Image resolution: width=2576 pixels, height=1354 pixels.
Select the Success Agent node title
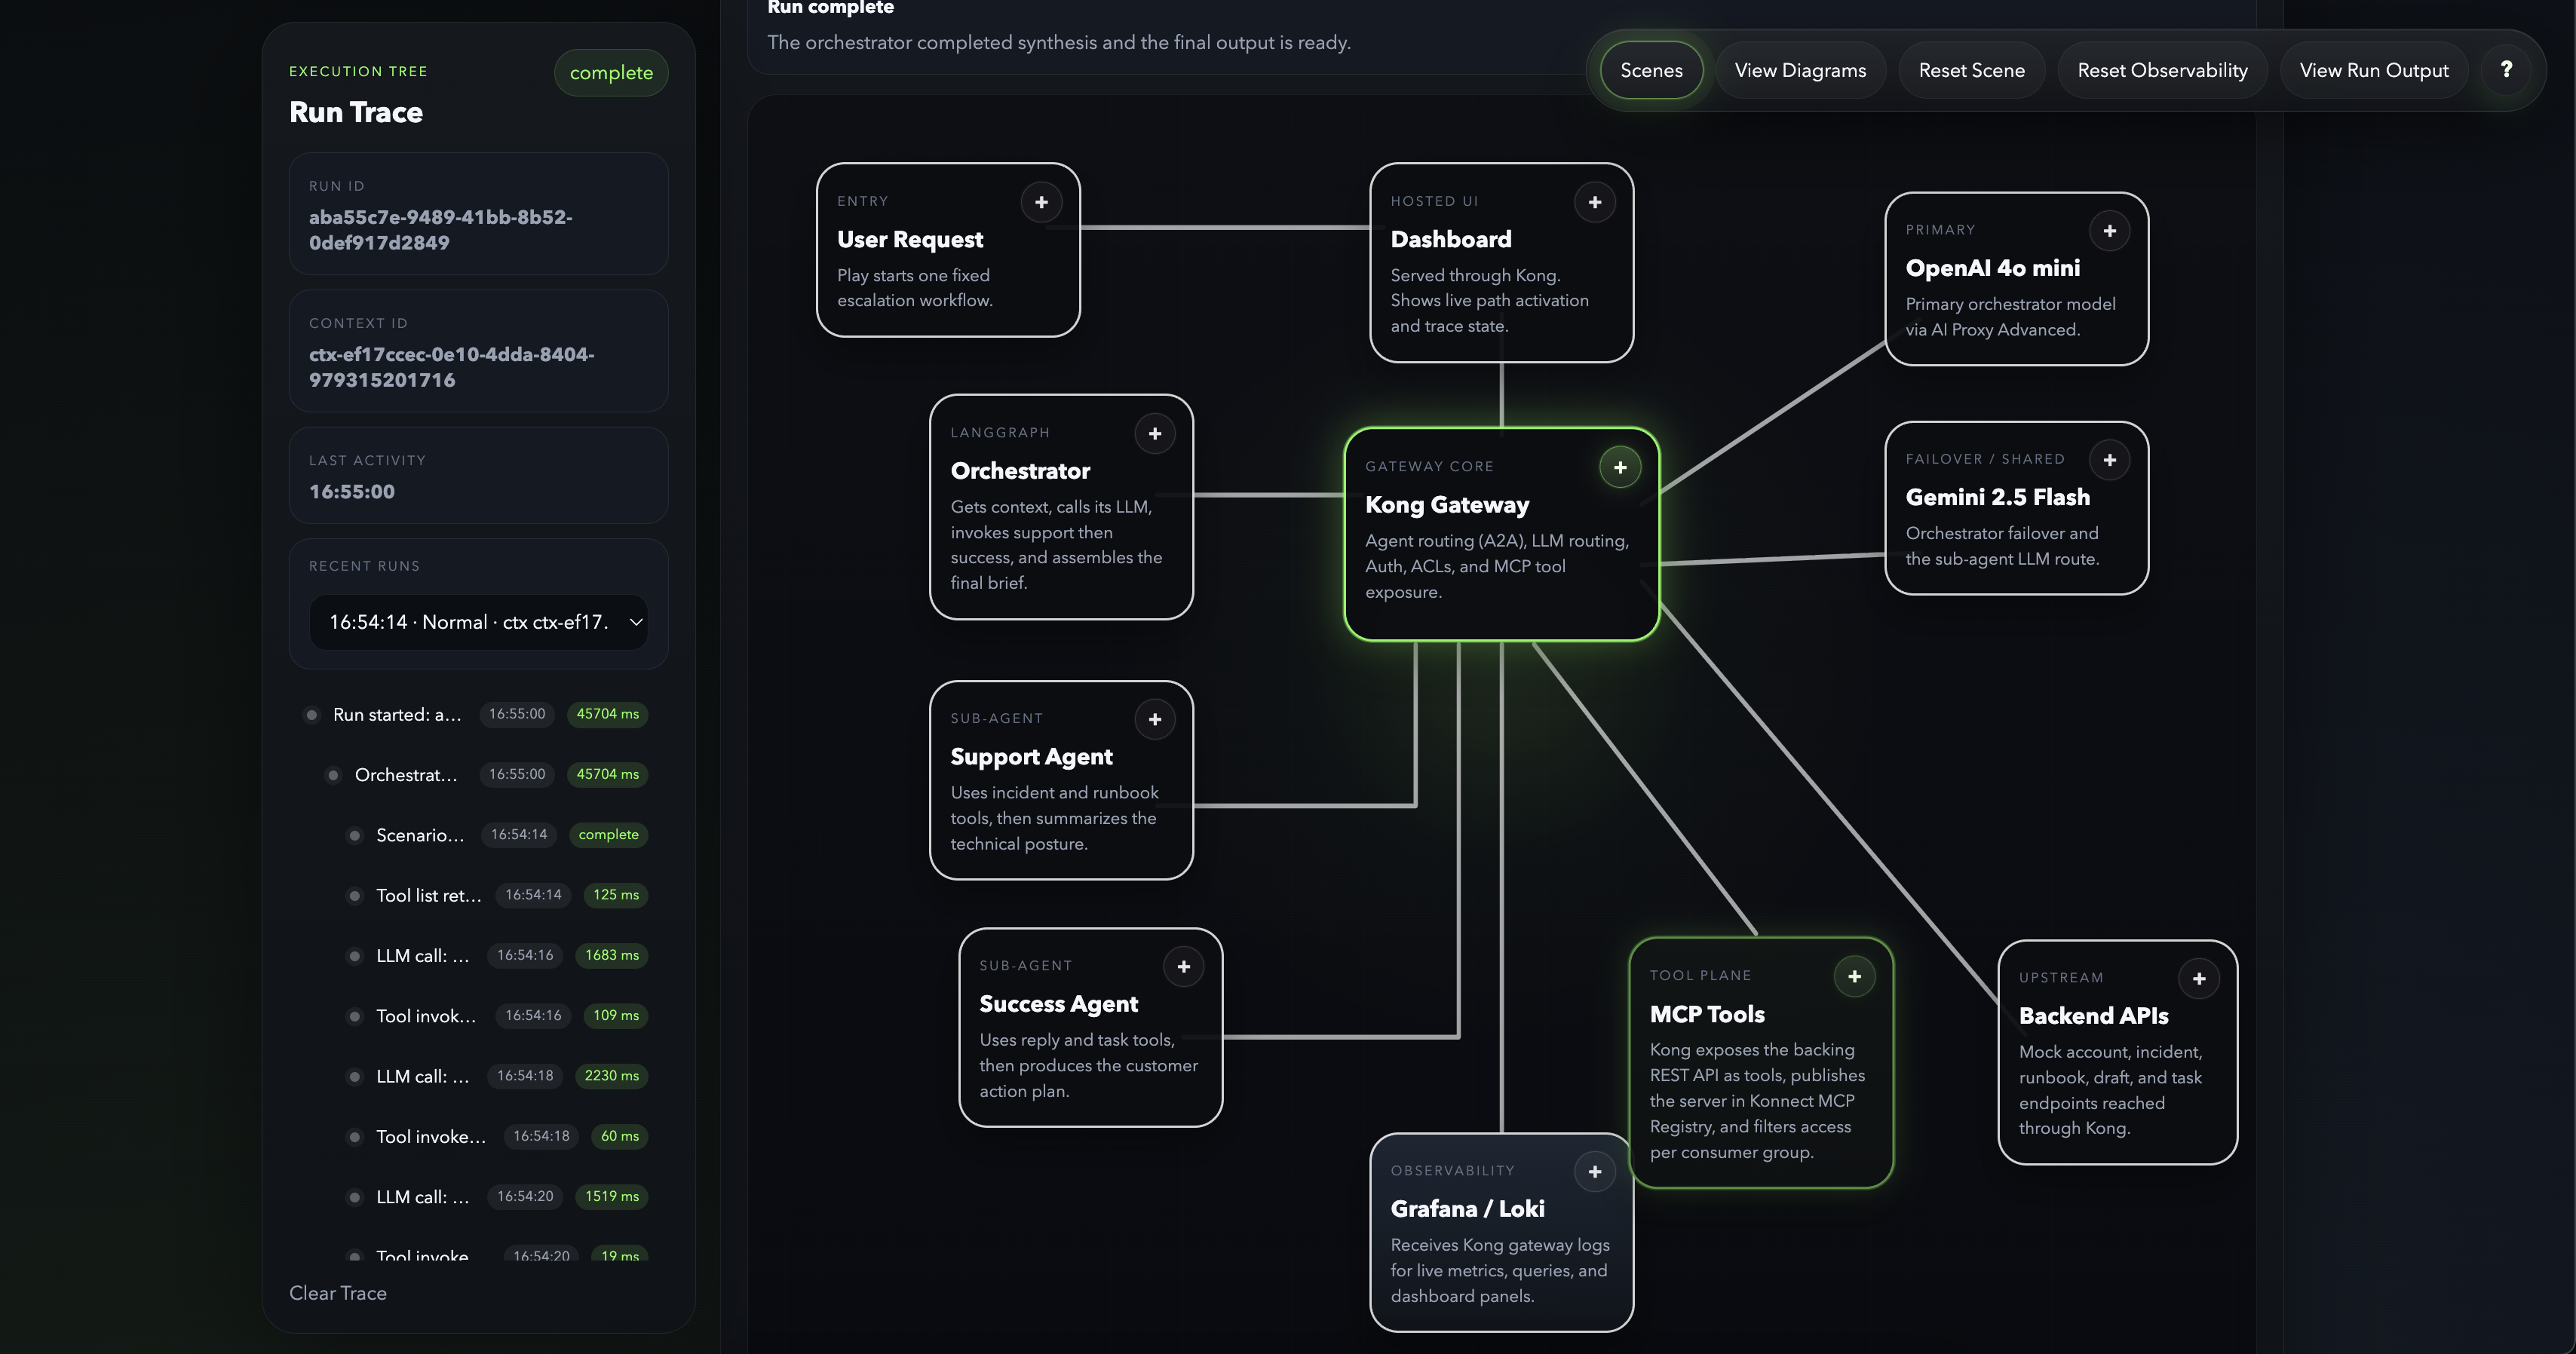(1058, 1004)
